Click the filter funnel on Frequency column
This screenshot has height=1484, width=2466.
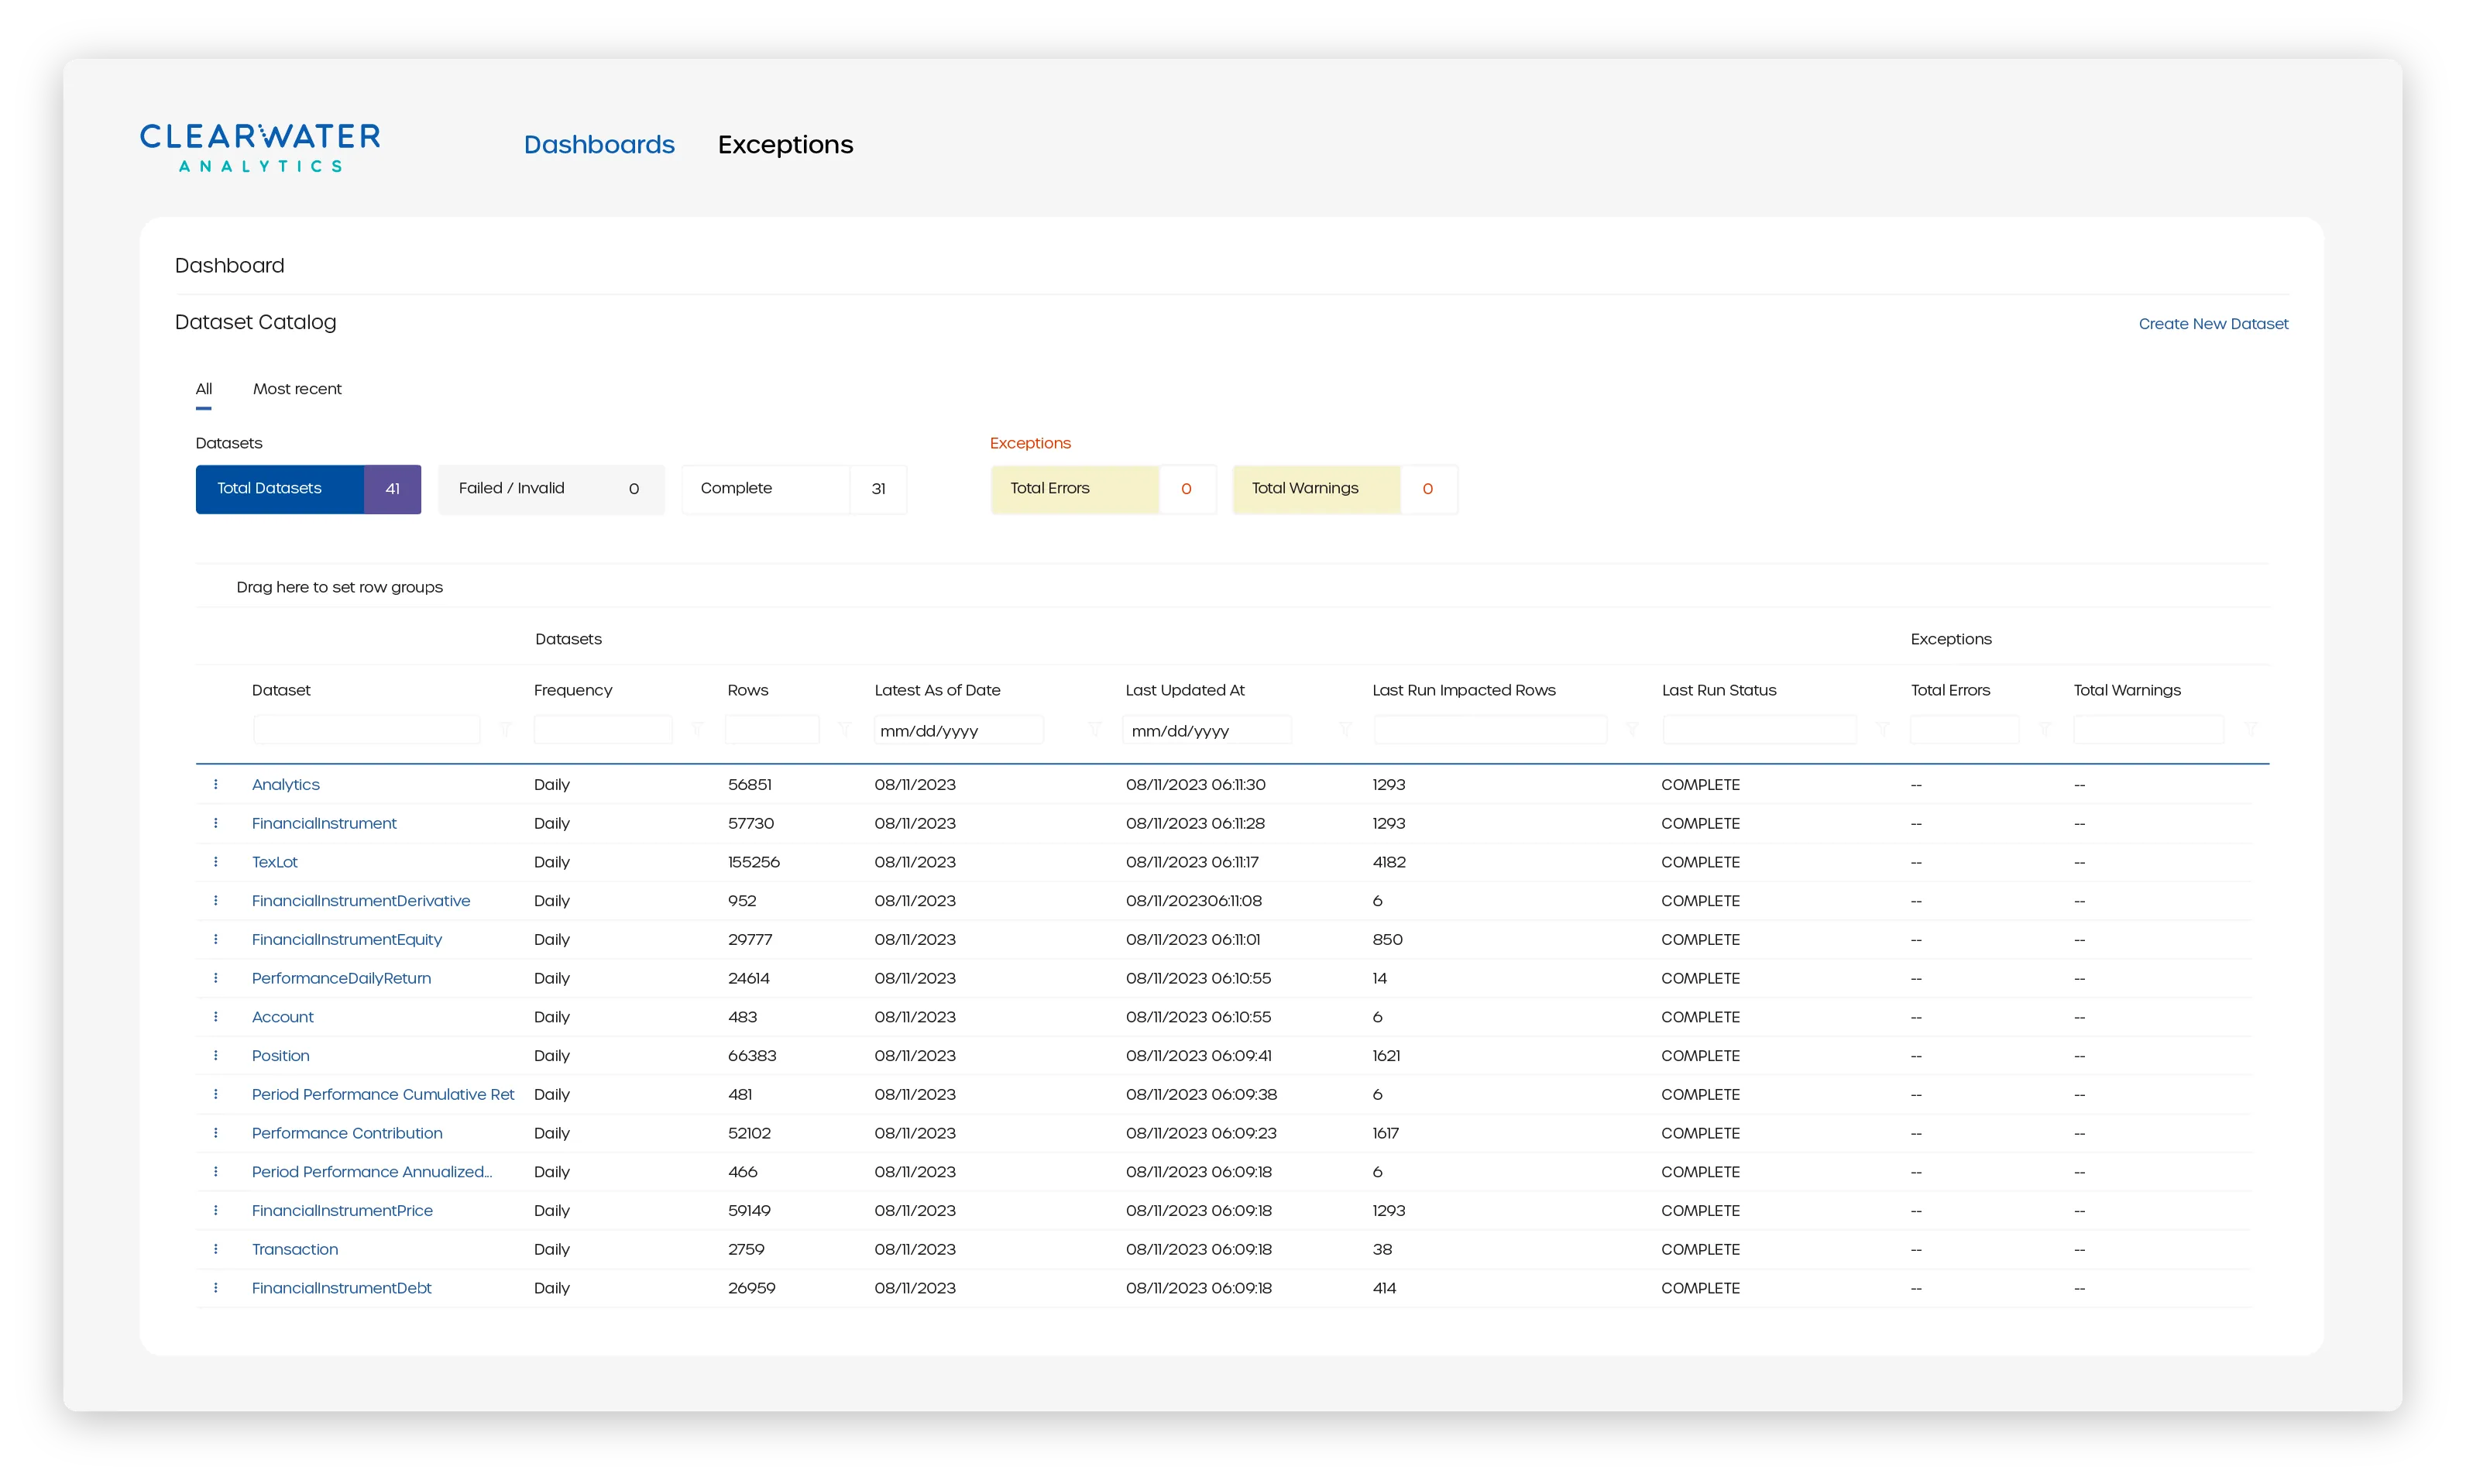697,729
